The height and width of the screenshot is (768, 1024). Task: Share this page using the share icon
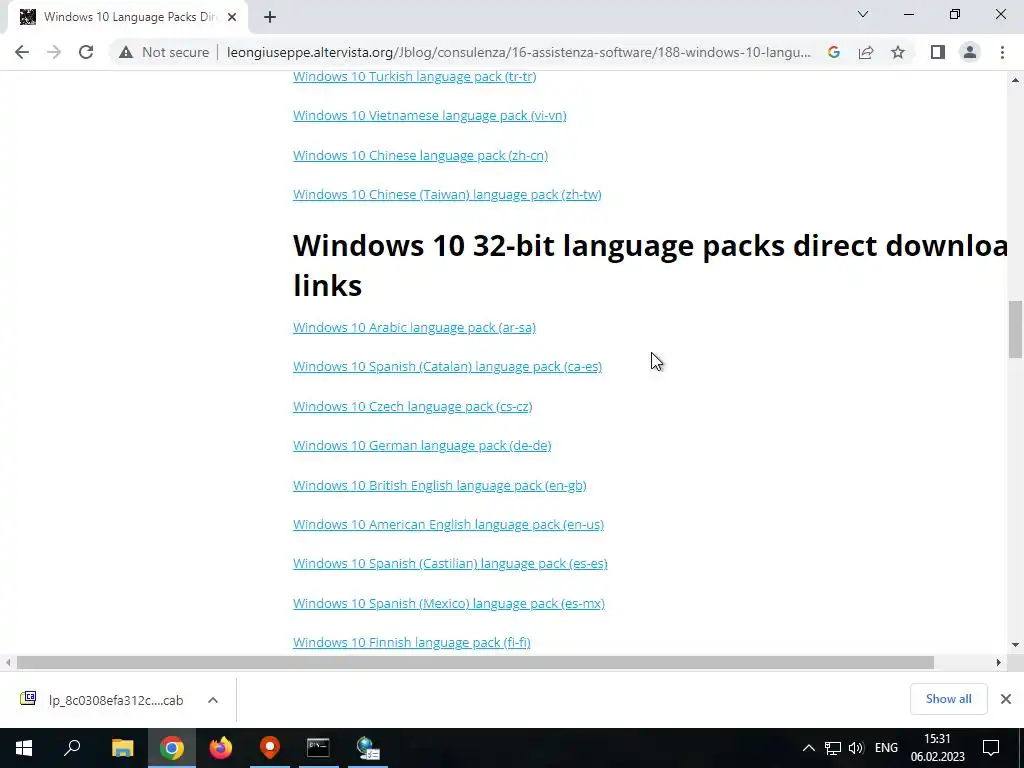866,52
